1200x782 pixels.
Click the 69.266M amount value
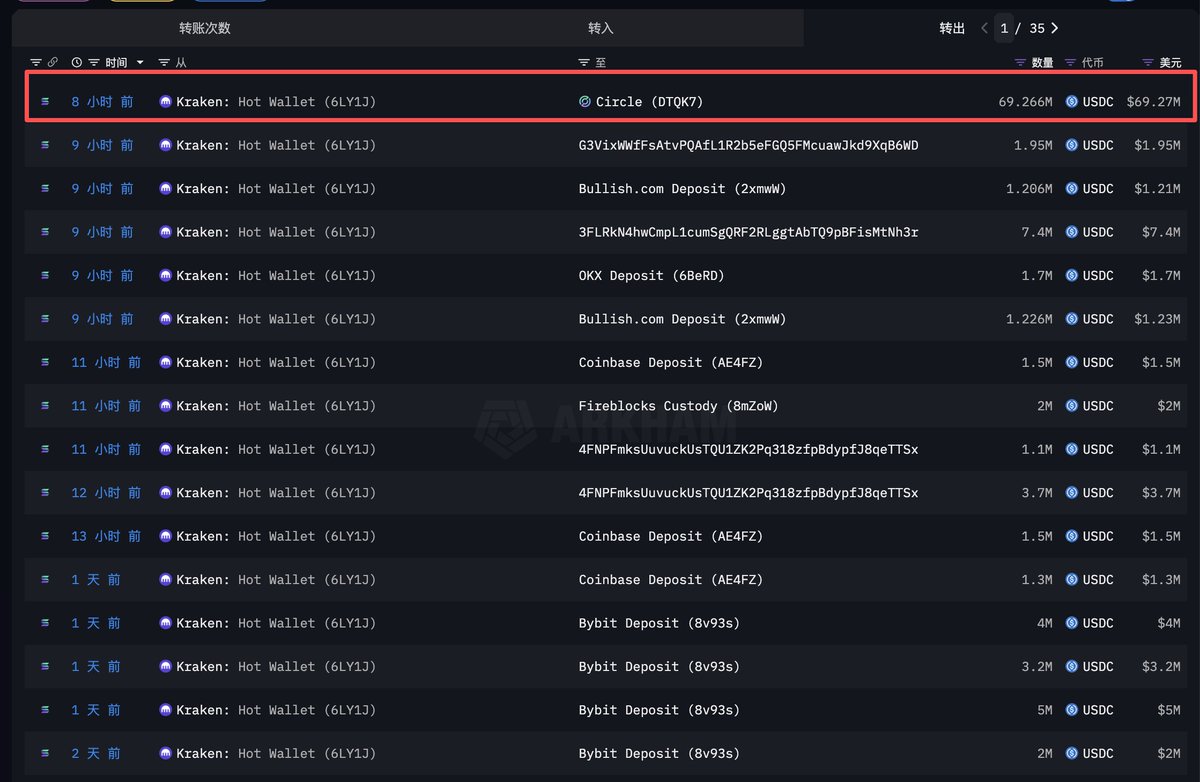coord(1025,102)
